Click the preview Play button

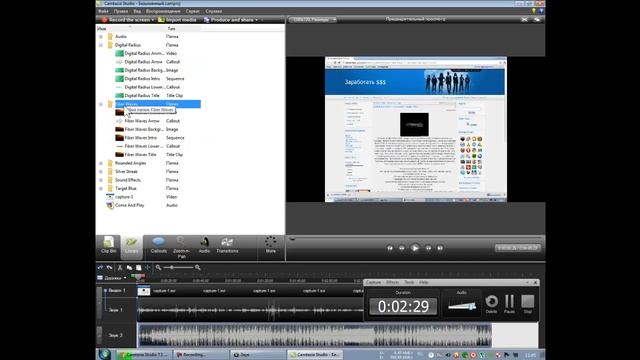coord(415,248)
